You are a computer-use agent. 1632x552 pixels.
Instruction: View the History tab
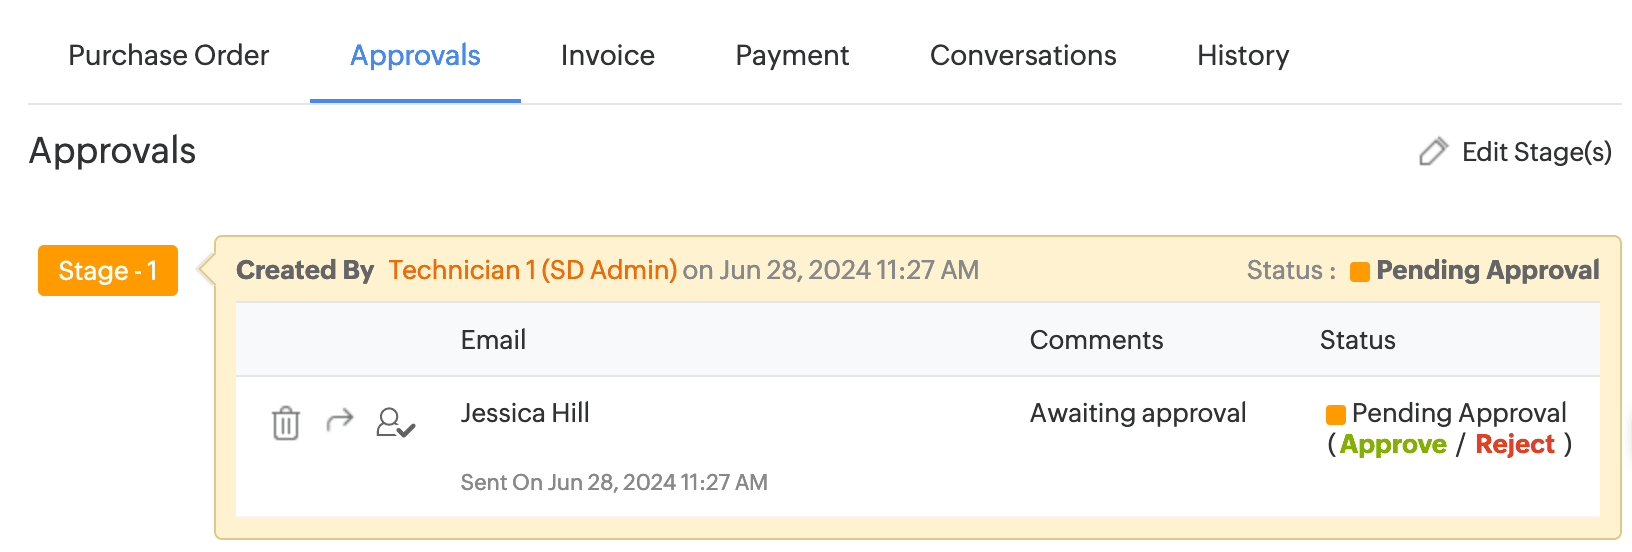(1243, 56)
